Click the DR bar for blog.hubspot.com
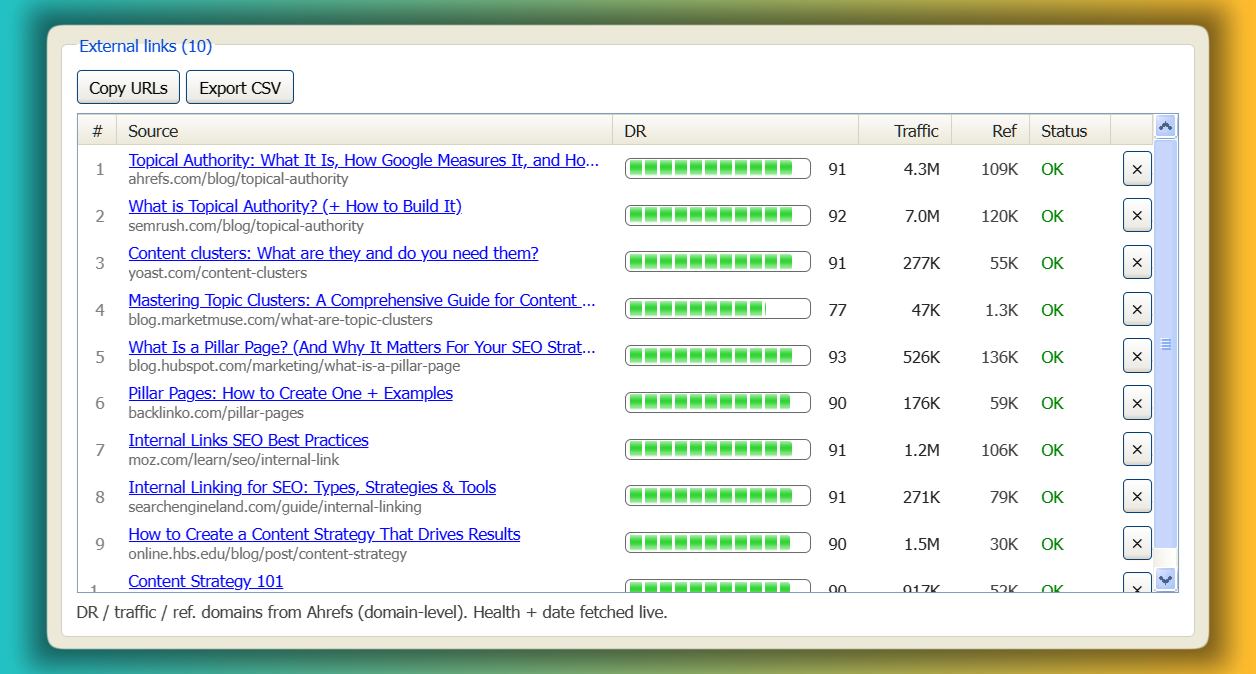Image resolution: width=1256 pixels, height=674 pixels. coord(717,356)
